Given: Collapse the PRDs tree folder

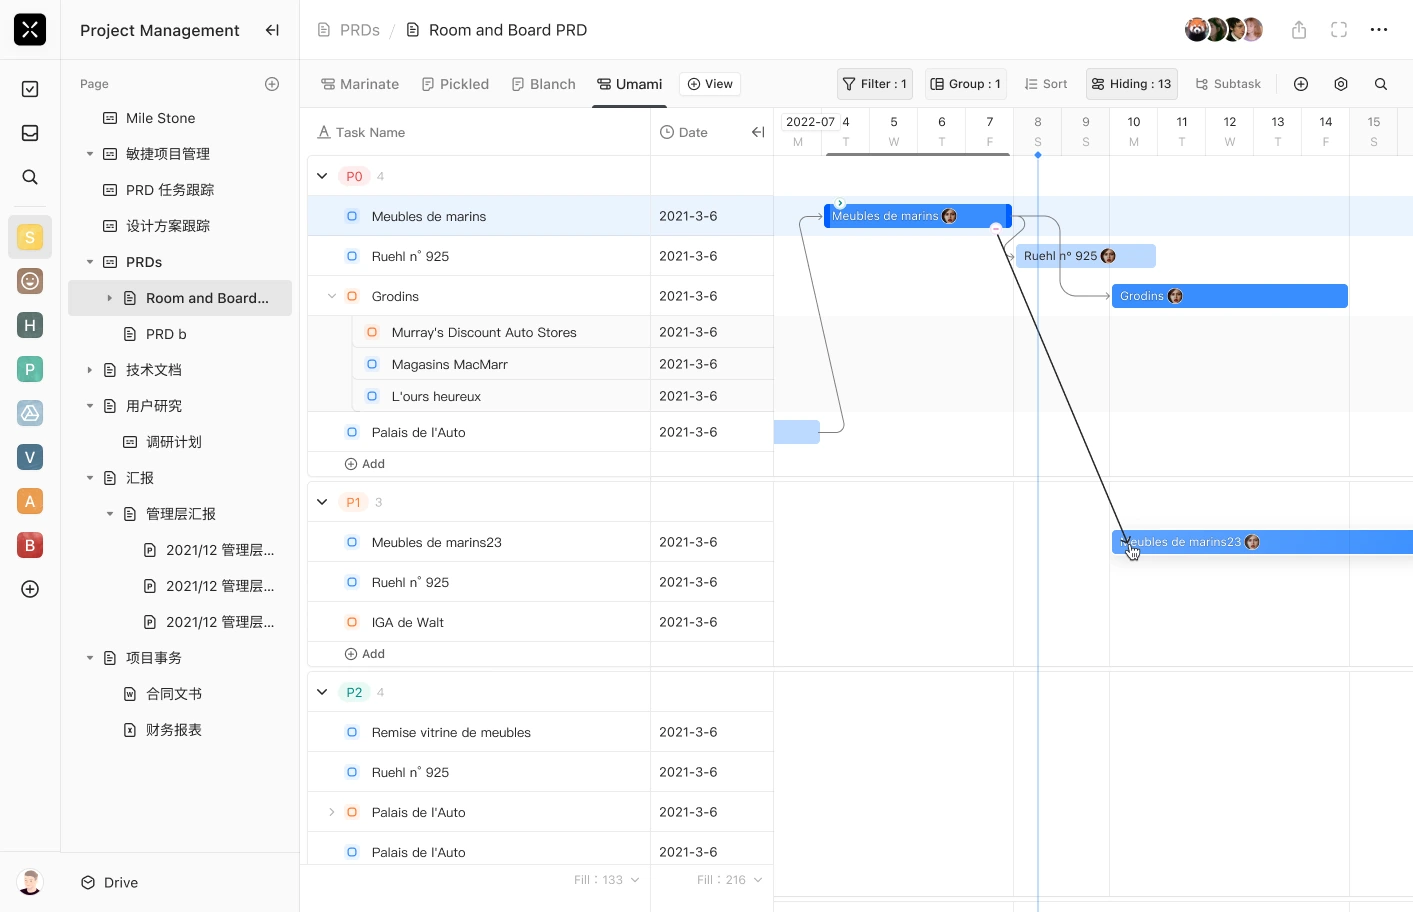Looking at the screenshot, I should (x=90, y=262).
